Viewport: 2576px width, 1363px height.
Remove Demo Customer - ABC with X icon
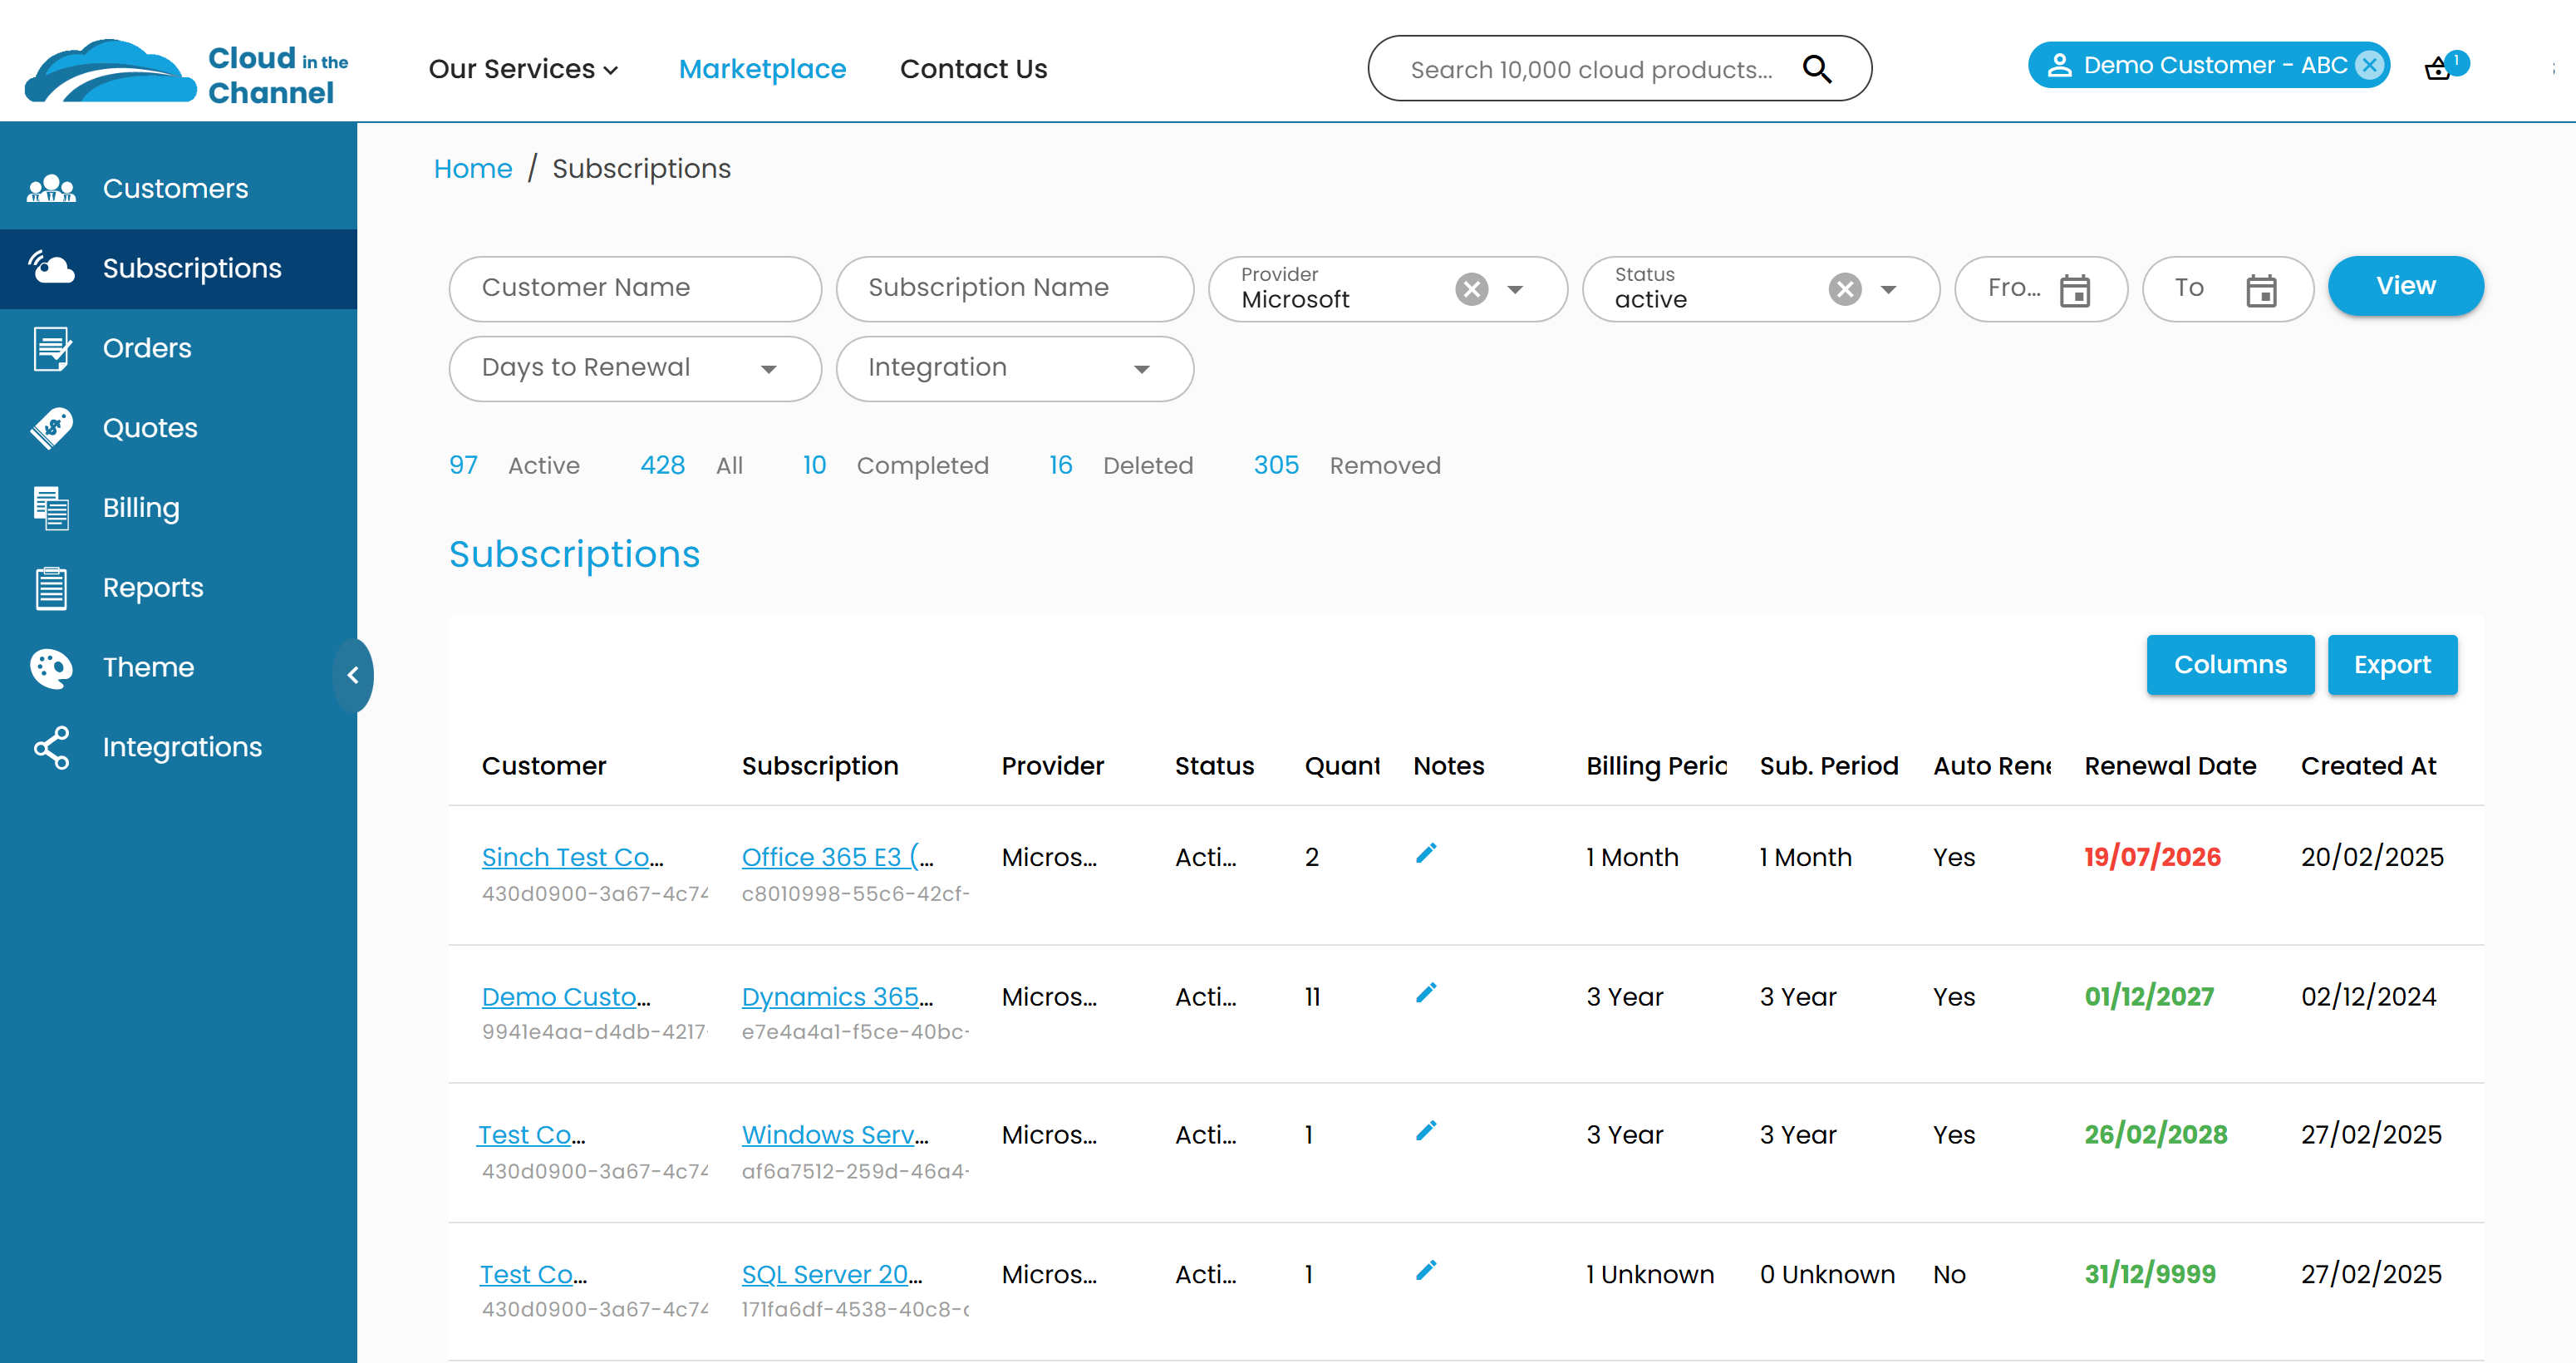click(2369, 65)
